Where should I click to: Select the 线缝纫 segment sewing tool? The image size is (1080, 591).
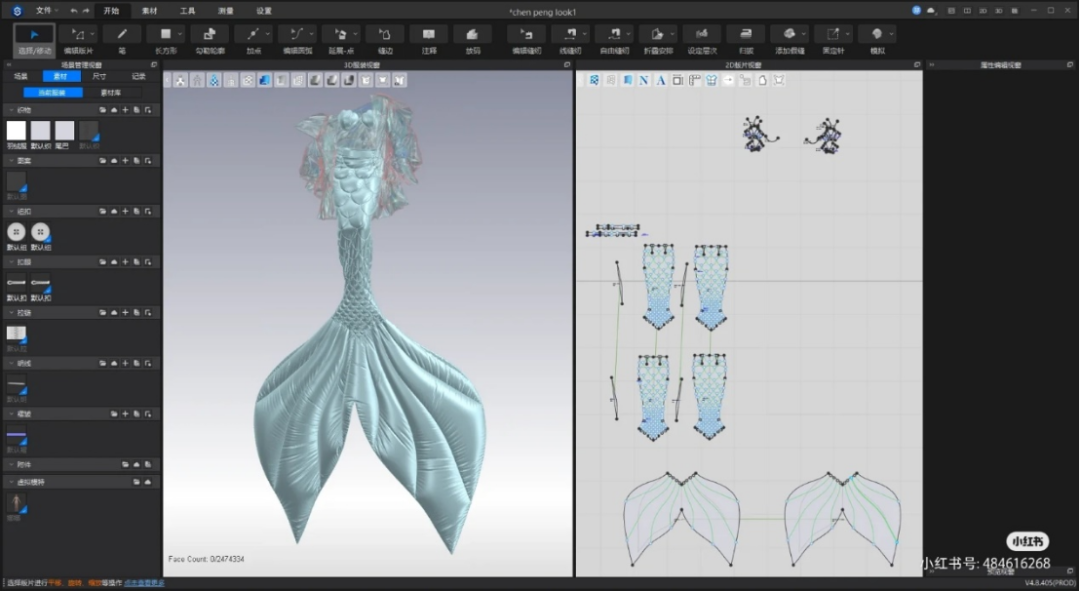[570, 40]
